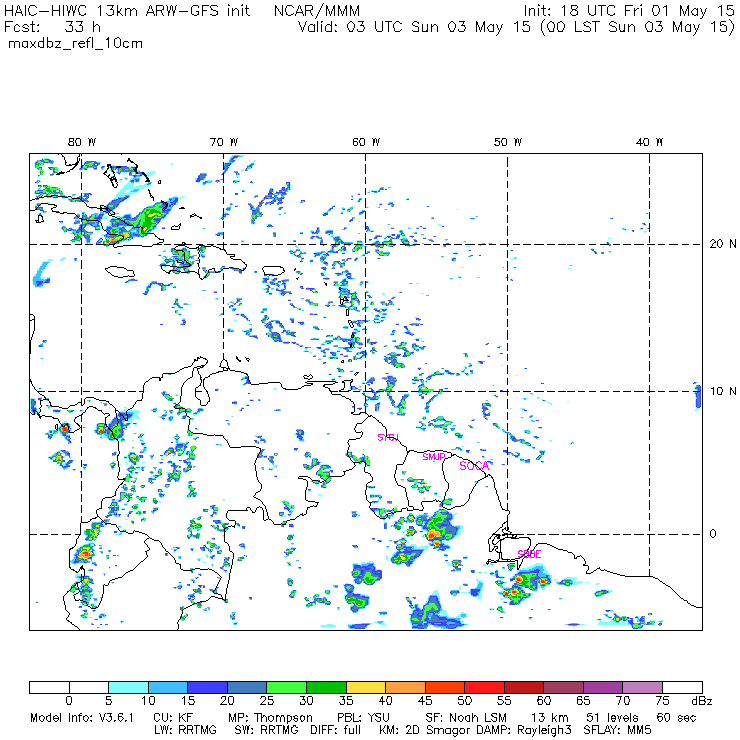Viewport: 740px width, 740px height.
Task: Select the SOCA station label
Action: 474,466
